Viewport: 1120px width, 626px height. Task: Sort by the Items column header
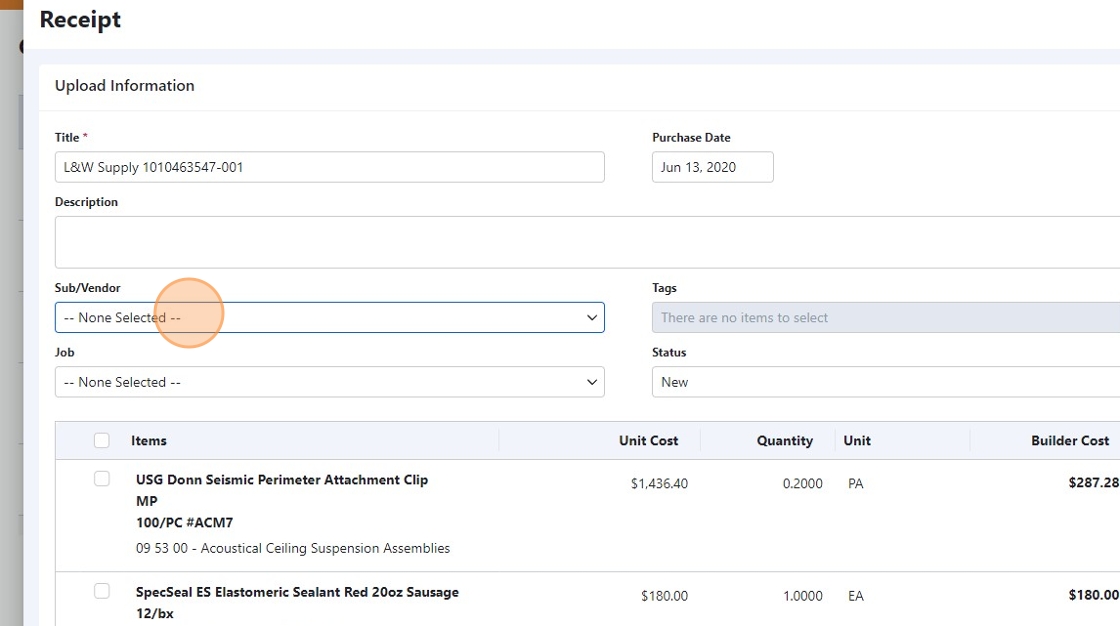coord(149,441)
